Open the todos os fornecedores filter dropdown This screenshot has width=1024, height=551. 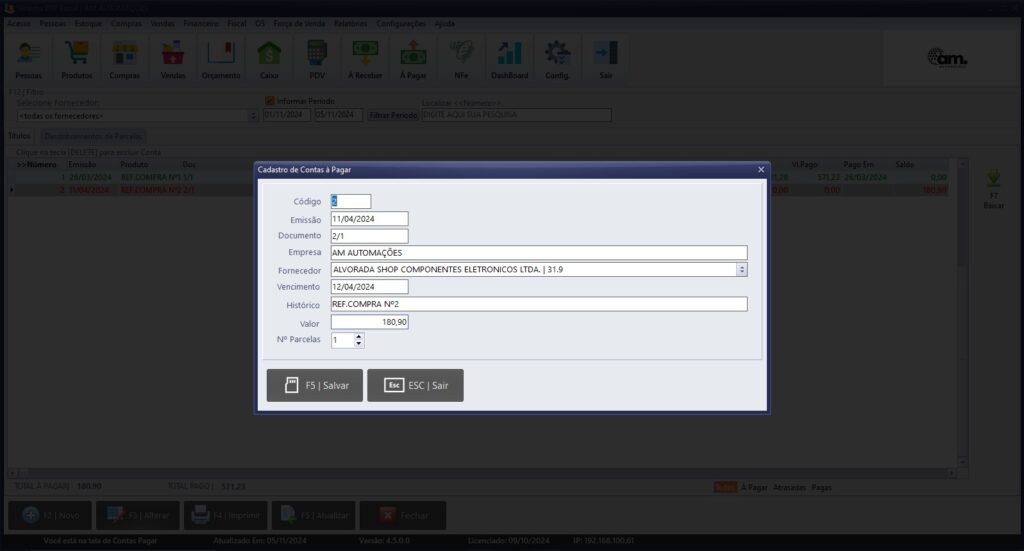(x=253, y=116)
